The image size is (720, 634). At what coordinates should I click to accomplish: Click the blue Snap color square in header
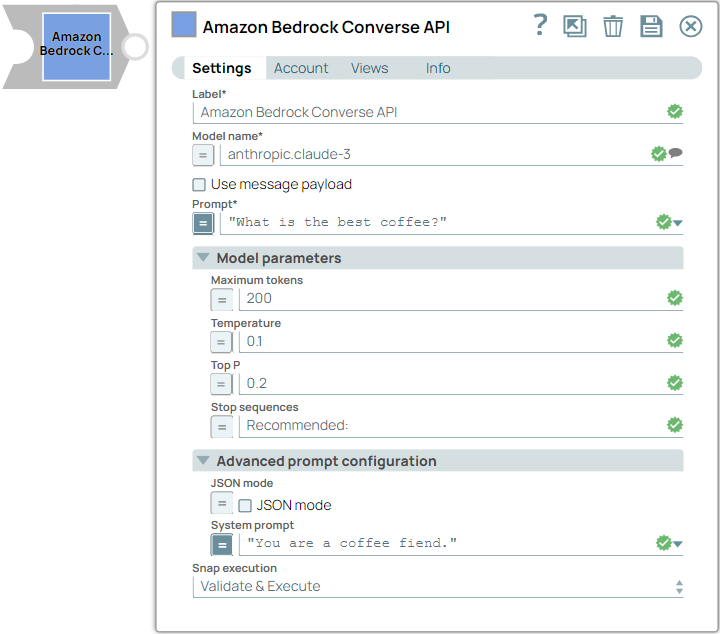184,25
